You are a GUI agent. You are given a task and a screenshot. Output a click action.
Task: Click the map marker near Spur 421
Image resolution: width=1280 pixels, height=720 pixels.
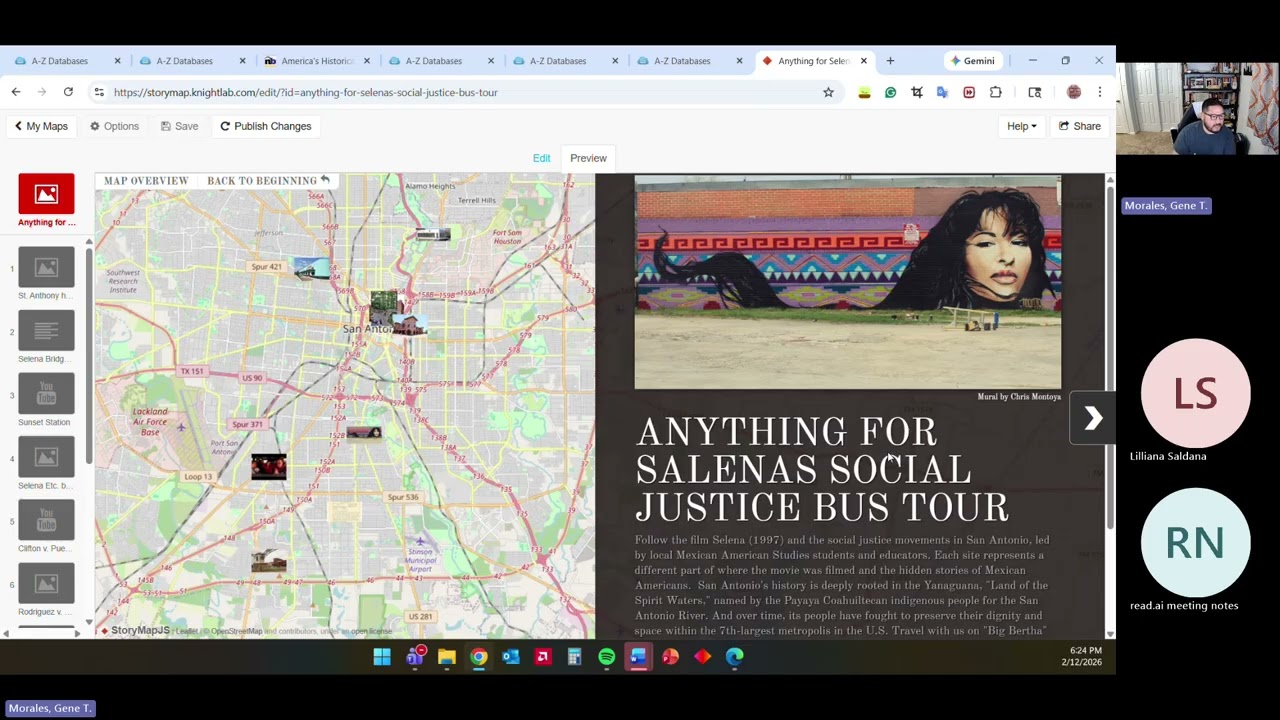pos(311,268)
